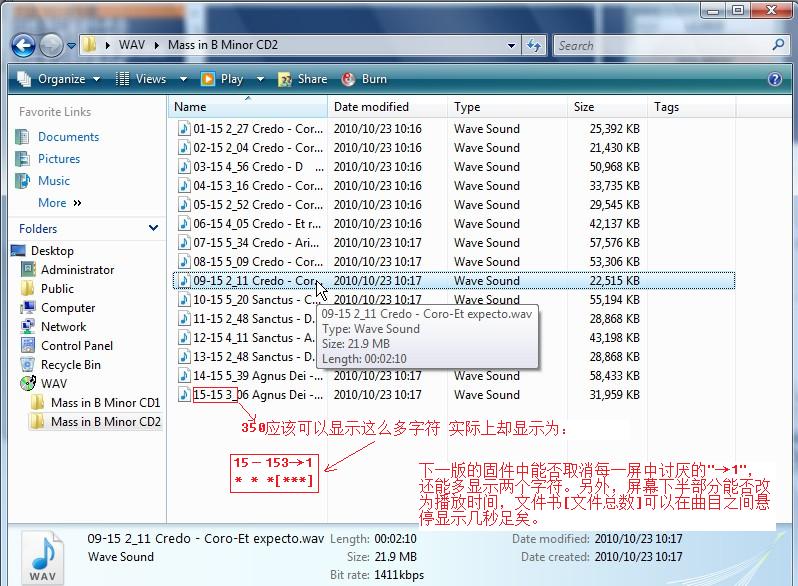Go back with the blue Back arrow
This screenshot has height=586, width=798.
point(23,46)
